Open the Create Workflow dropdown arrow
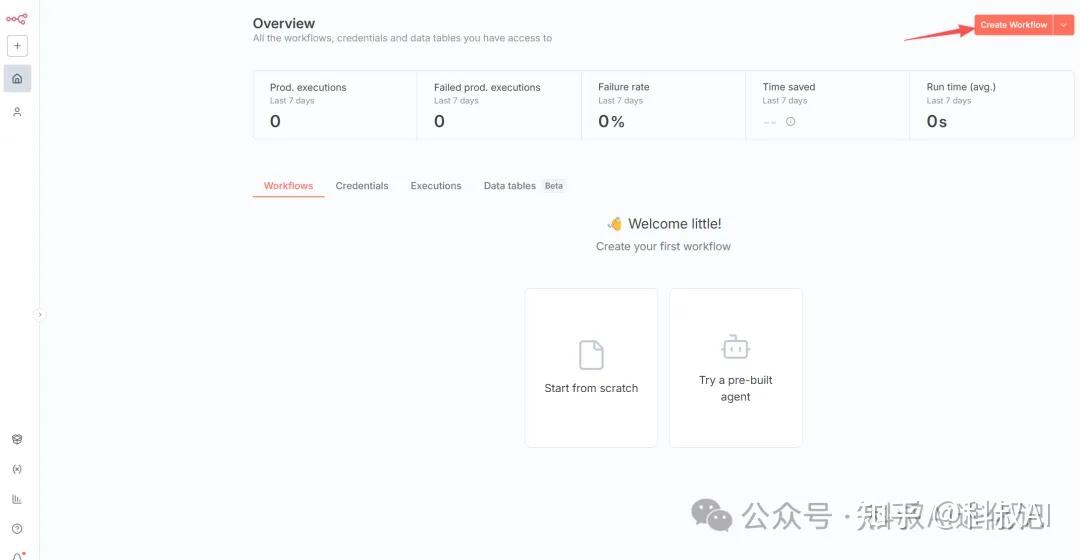Image resolution: width=1080 pixels, height=560 pixels. tap(1064, 25)
